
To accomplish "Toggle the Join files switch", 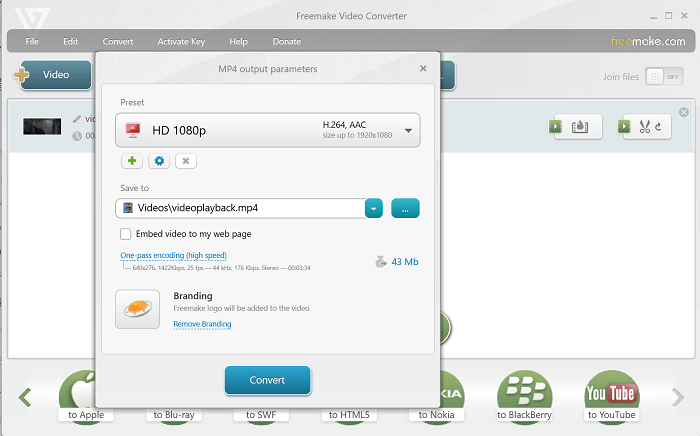I will click(664, 77).
